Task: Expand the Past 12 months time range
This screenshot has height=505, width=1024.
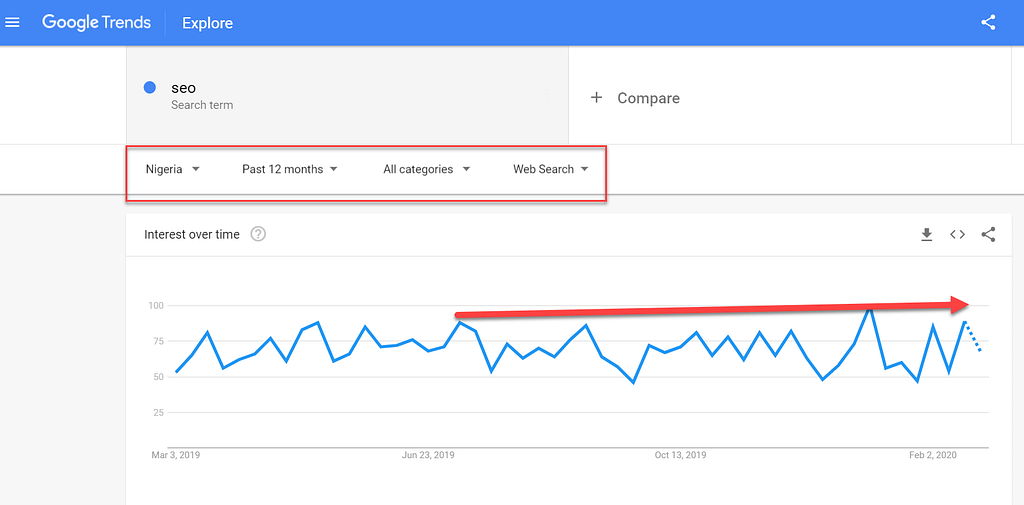Action: click(289, 169)
